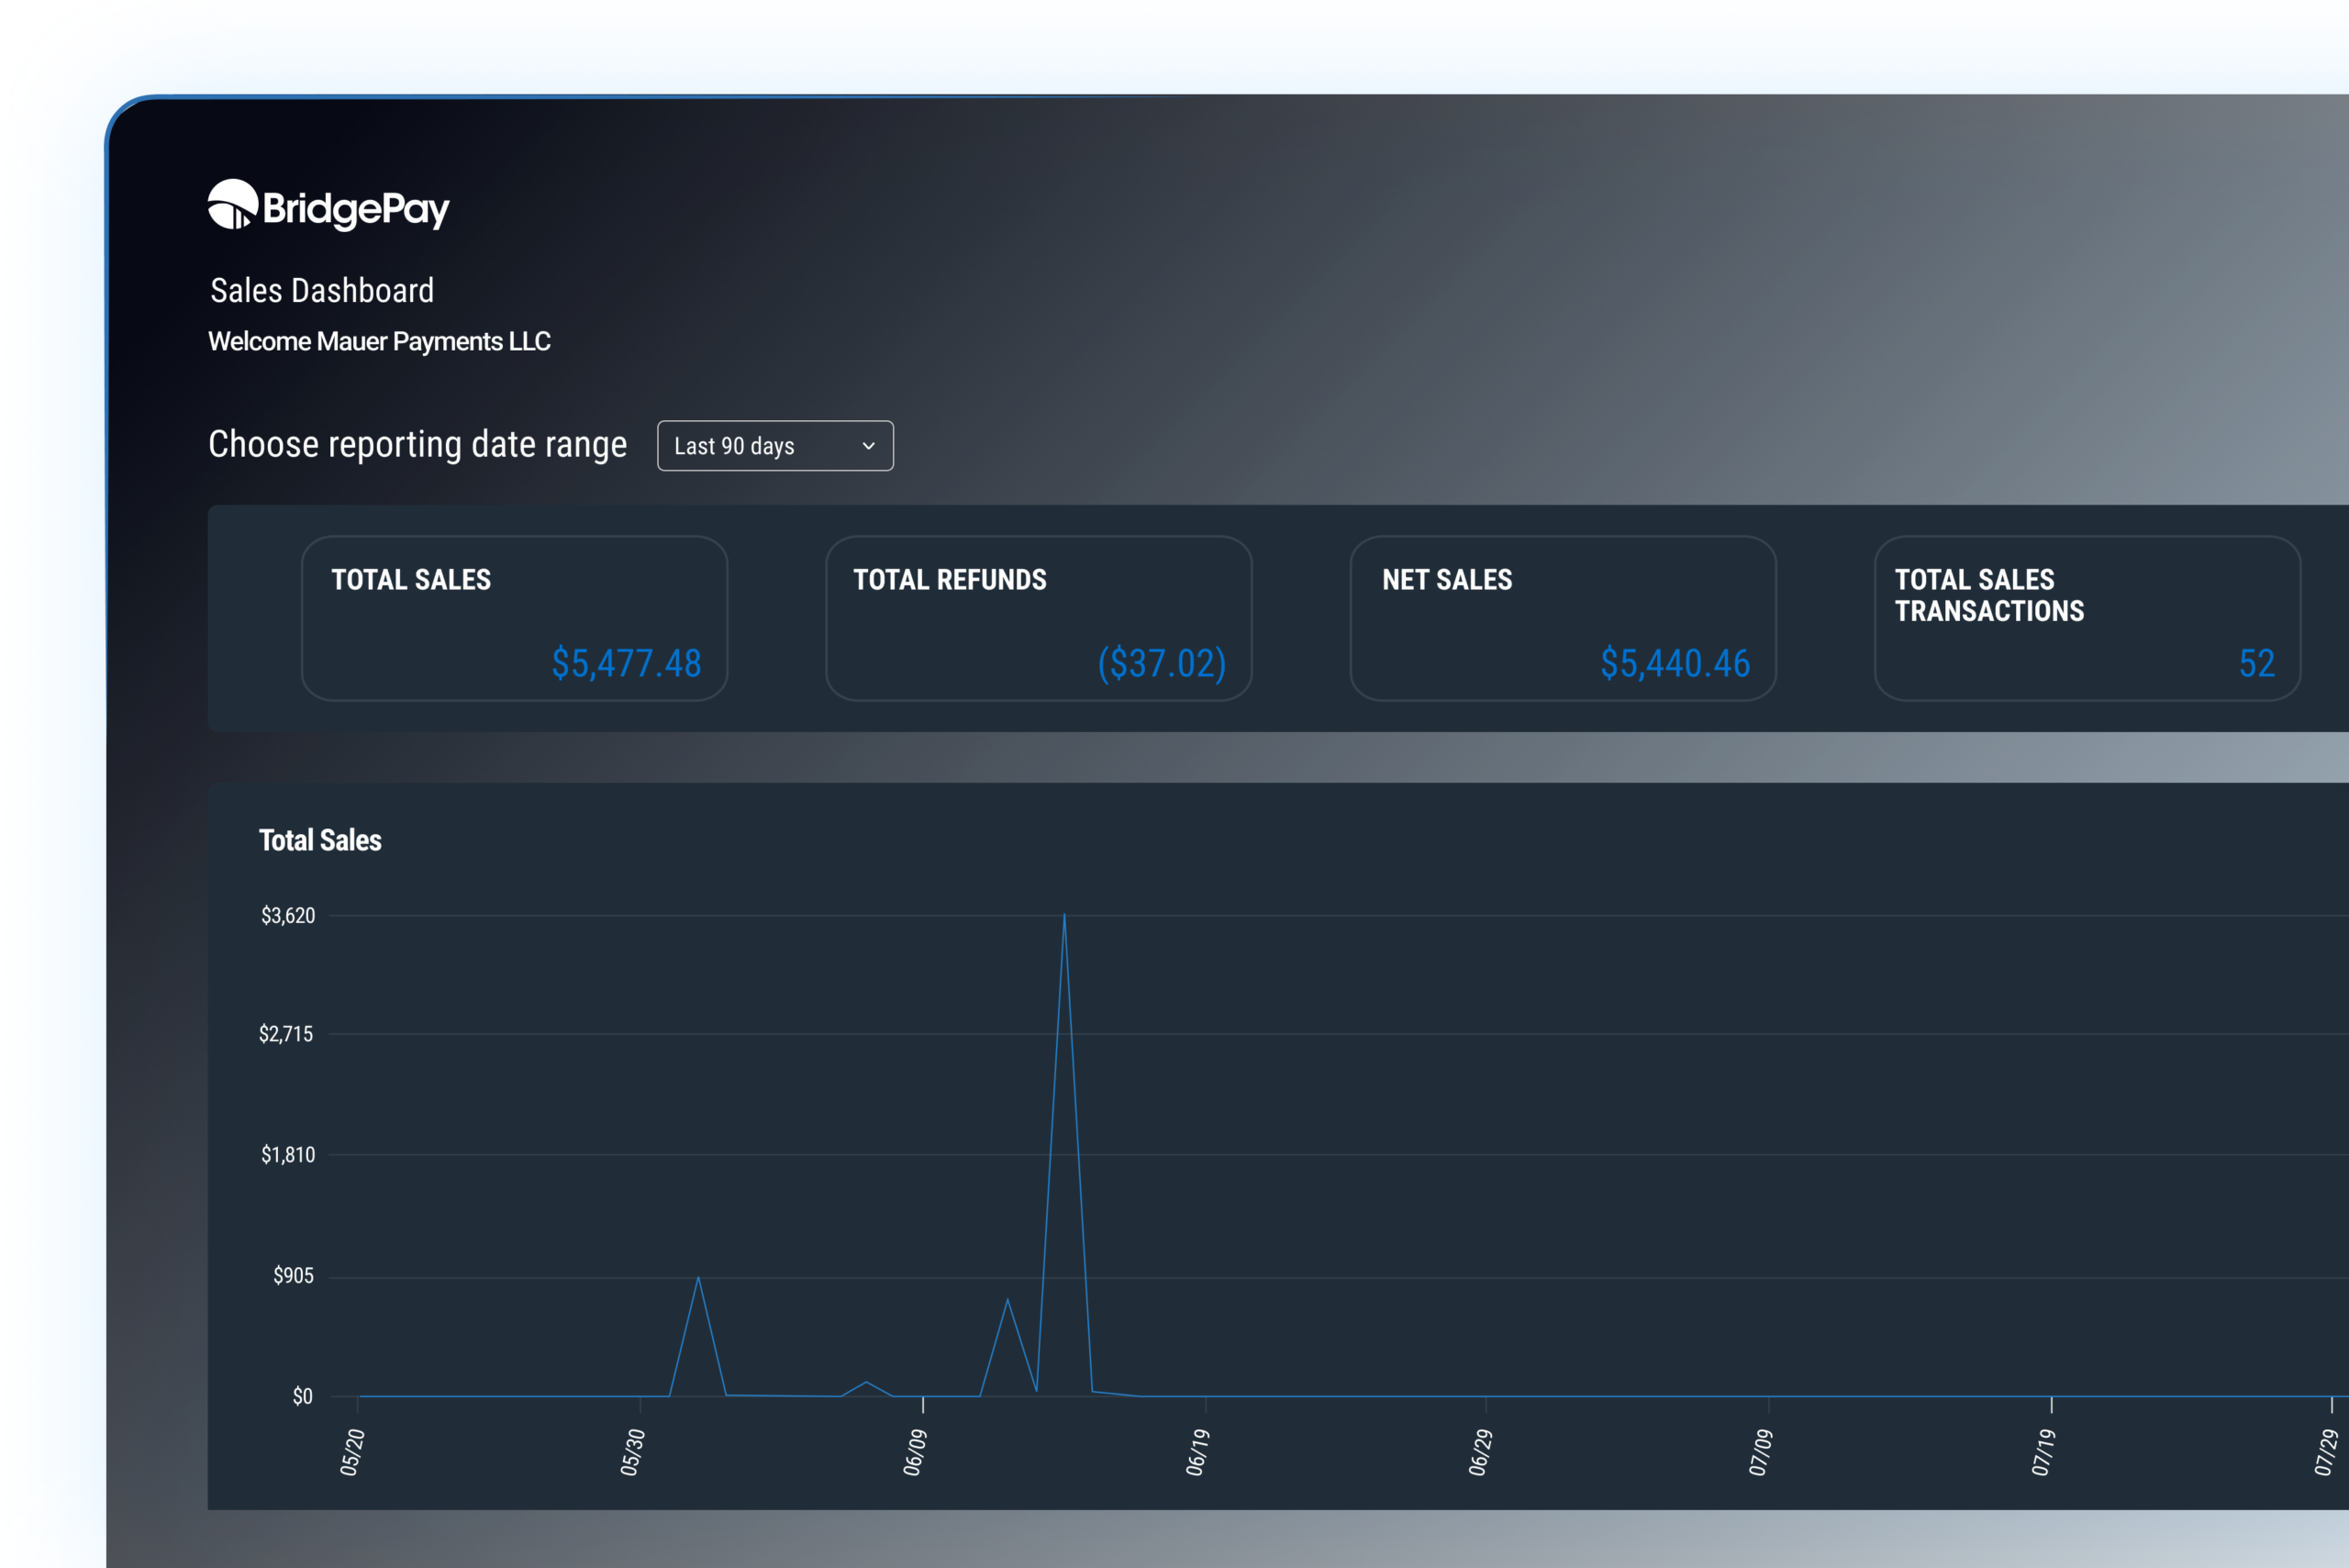Click the $5,440.46 net sales value
The height and width of the screenshot is (1568, 2349).
tap(1675, 663)
